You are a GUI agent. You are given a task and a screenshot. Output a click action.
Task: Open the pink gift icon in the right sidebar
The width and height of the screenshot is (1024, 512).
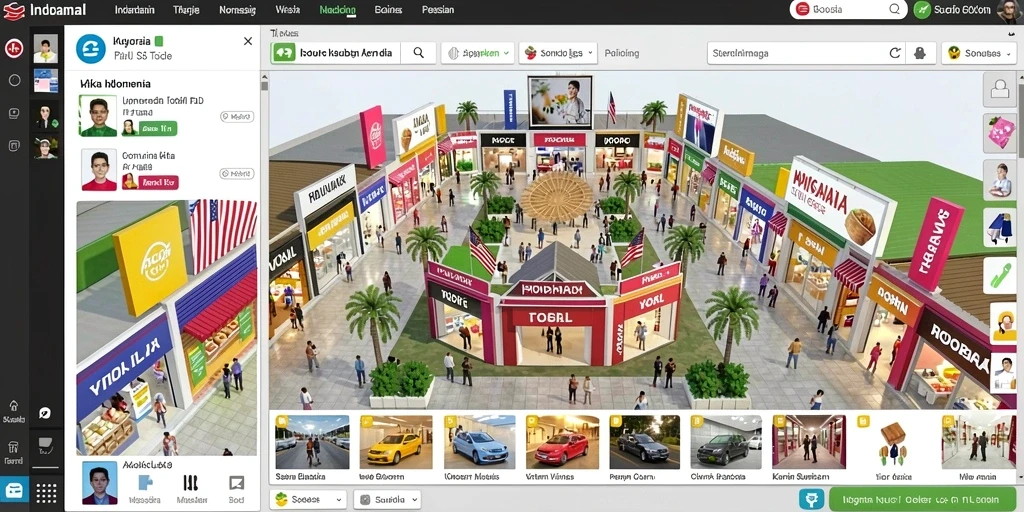[x=1000, y=133]
